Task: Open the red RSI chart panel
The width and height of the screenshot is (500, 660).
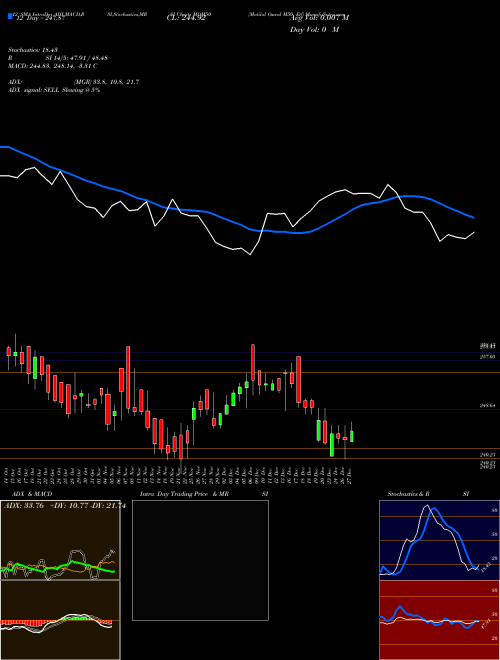Action: pos(439,620)
